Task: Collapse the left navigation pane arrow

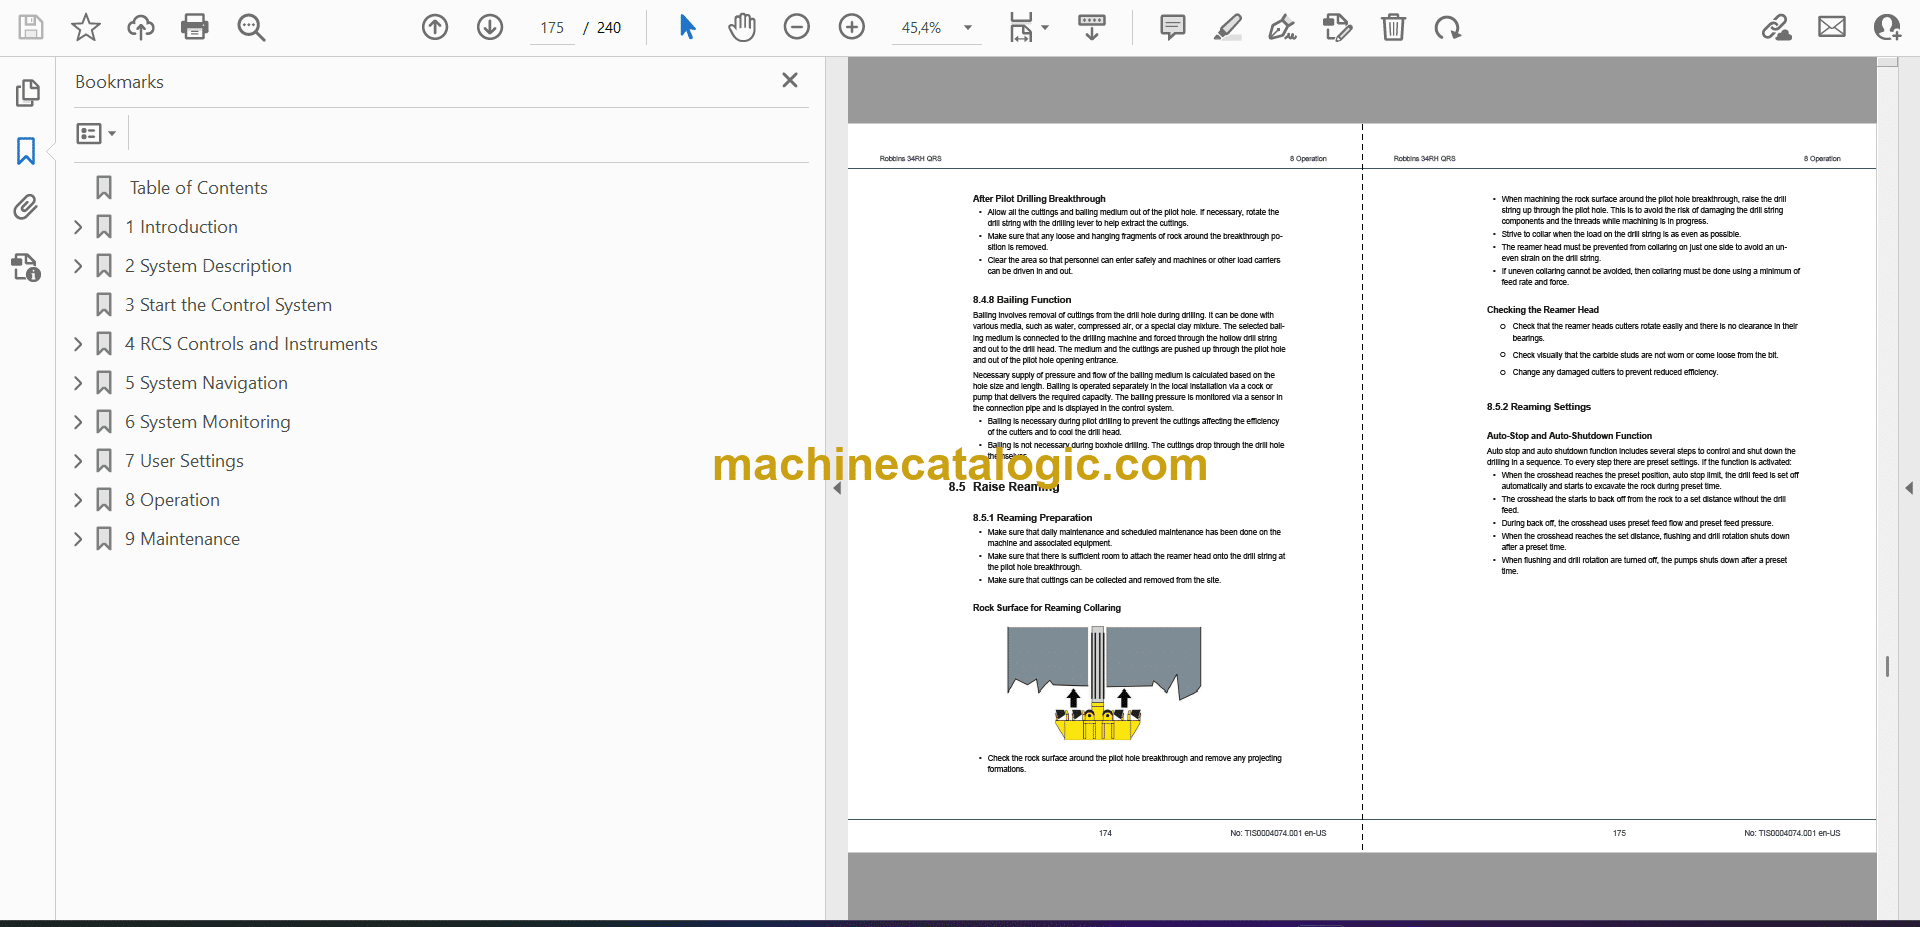Action: click(x=837, y=488)
